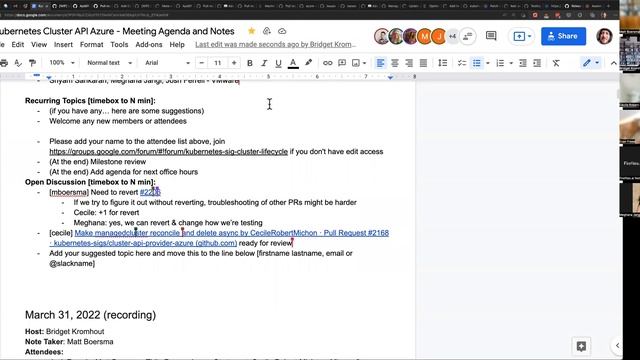
Task: Increase paragraph indent
Action: [537, 63]
